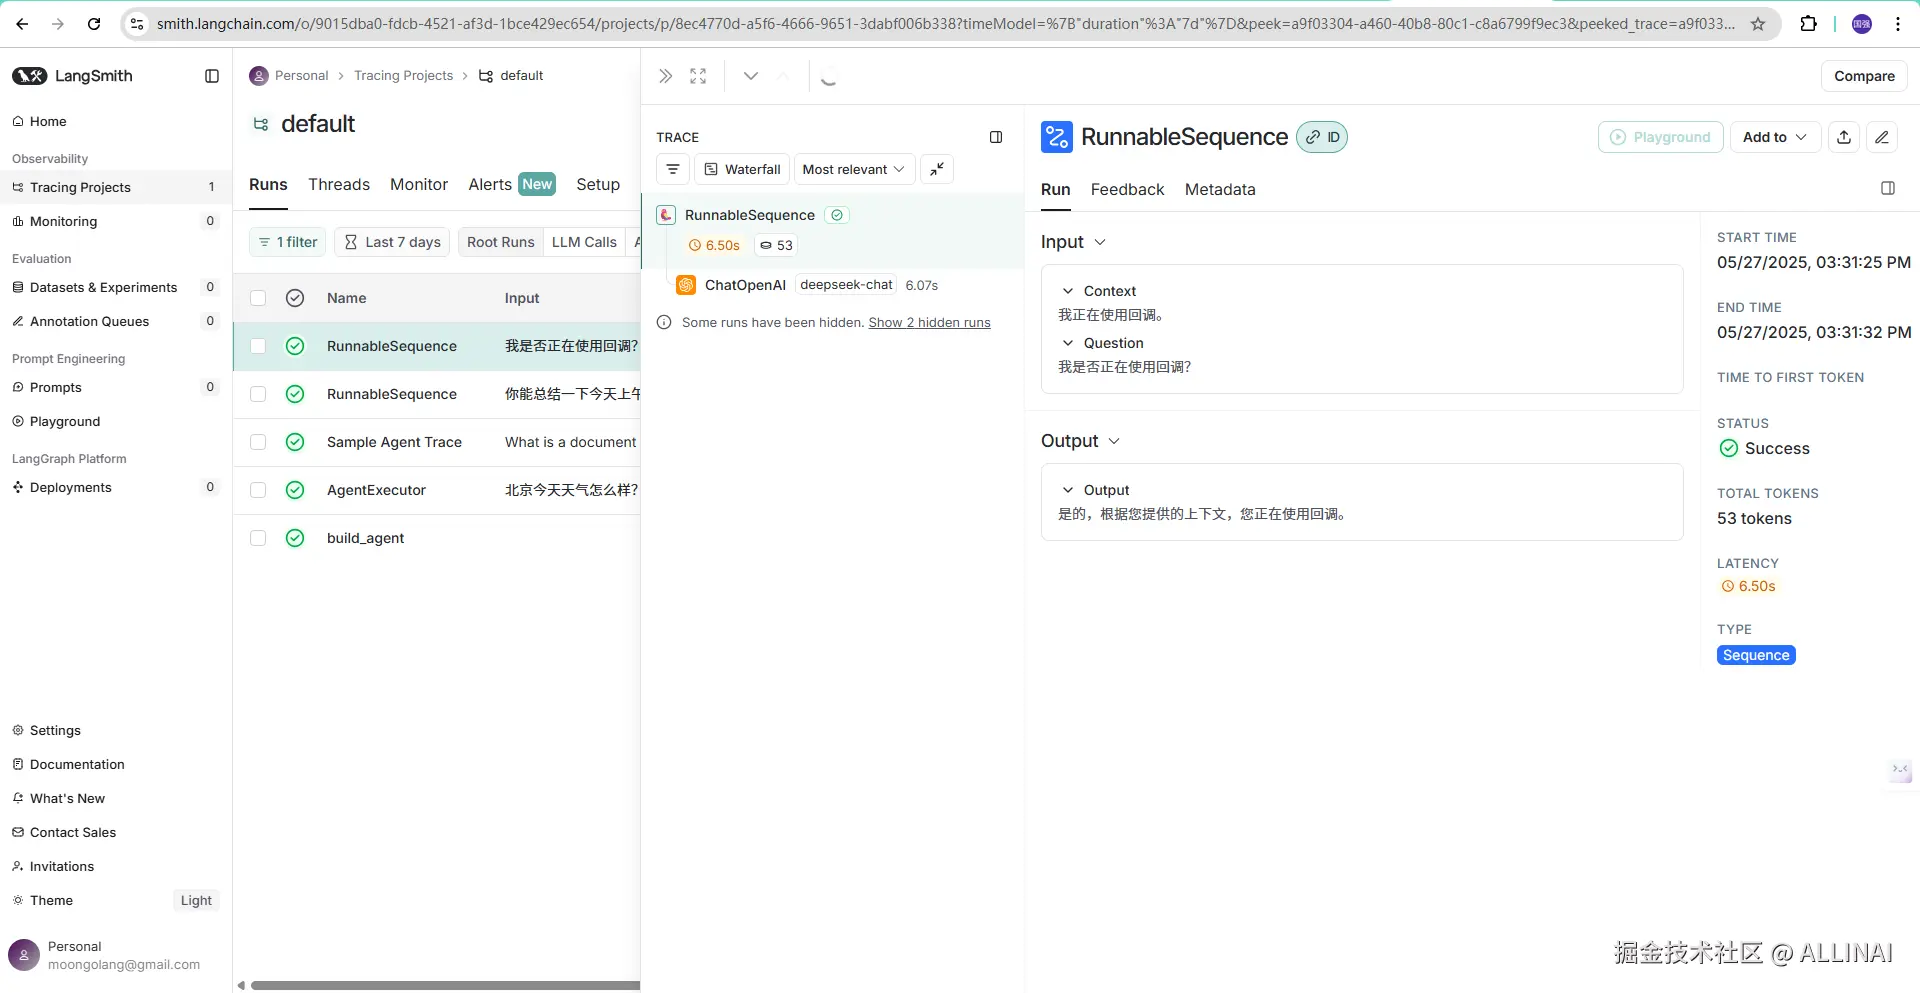Reload the browser page
This screenshot has height=993, width=1920.
coord(94,24)
